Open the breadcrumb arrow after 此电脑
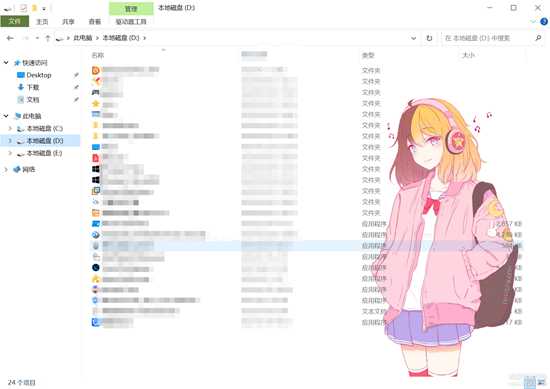 click(98, 38)
